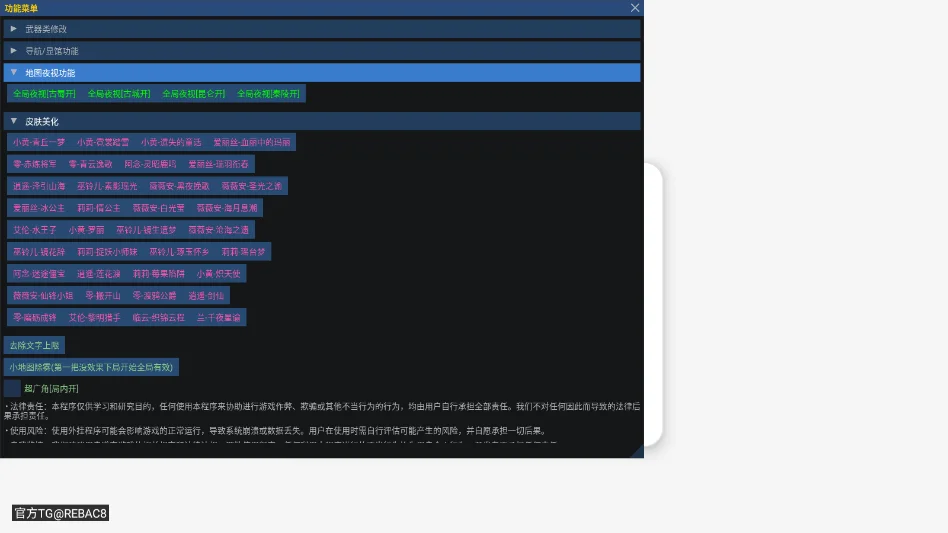Screen dimensions: 948x533
Task: Choose the 爱丽丝-冰公主 skin
Action: pyautogui.click(x=39, y=208)
